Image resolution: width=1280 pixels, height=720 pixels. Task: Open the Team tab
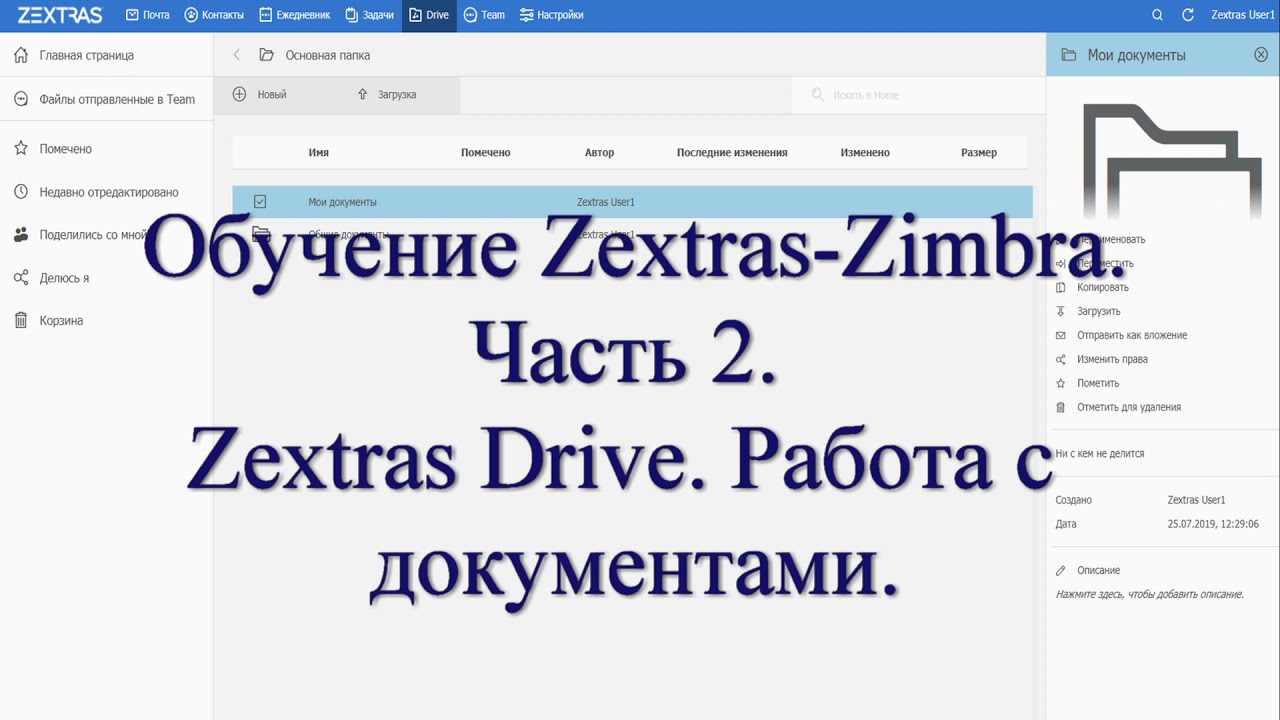click(484, 15)
